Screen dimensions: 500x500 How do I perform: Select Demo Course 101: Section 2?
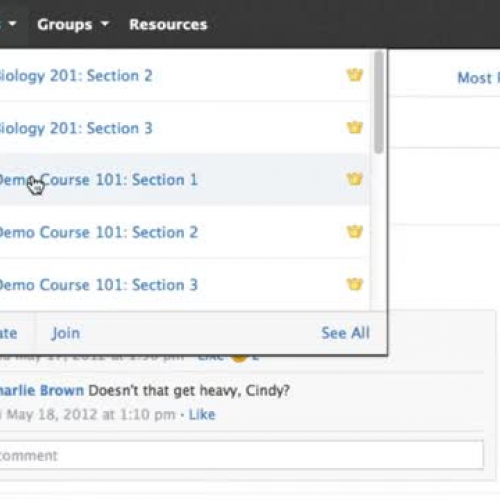pyautogui.click(x=98, y=232)
